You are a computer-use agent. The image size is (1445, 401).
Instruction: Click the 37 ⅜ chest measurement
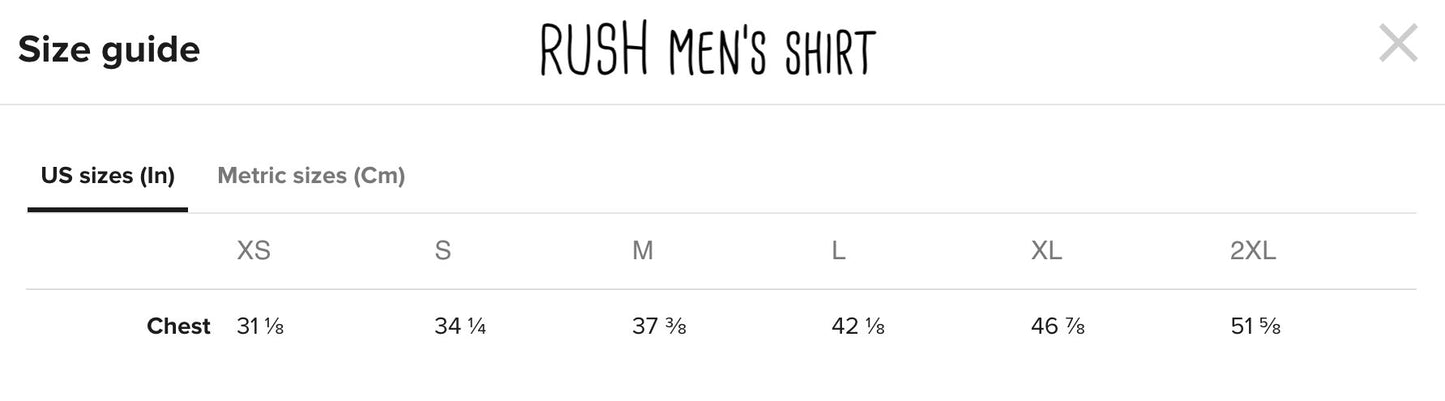(659, 326)
